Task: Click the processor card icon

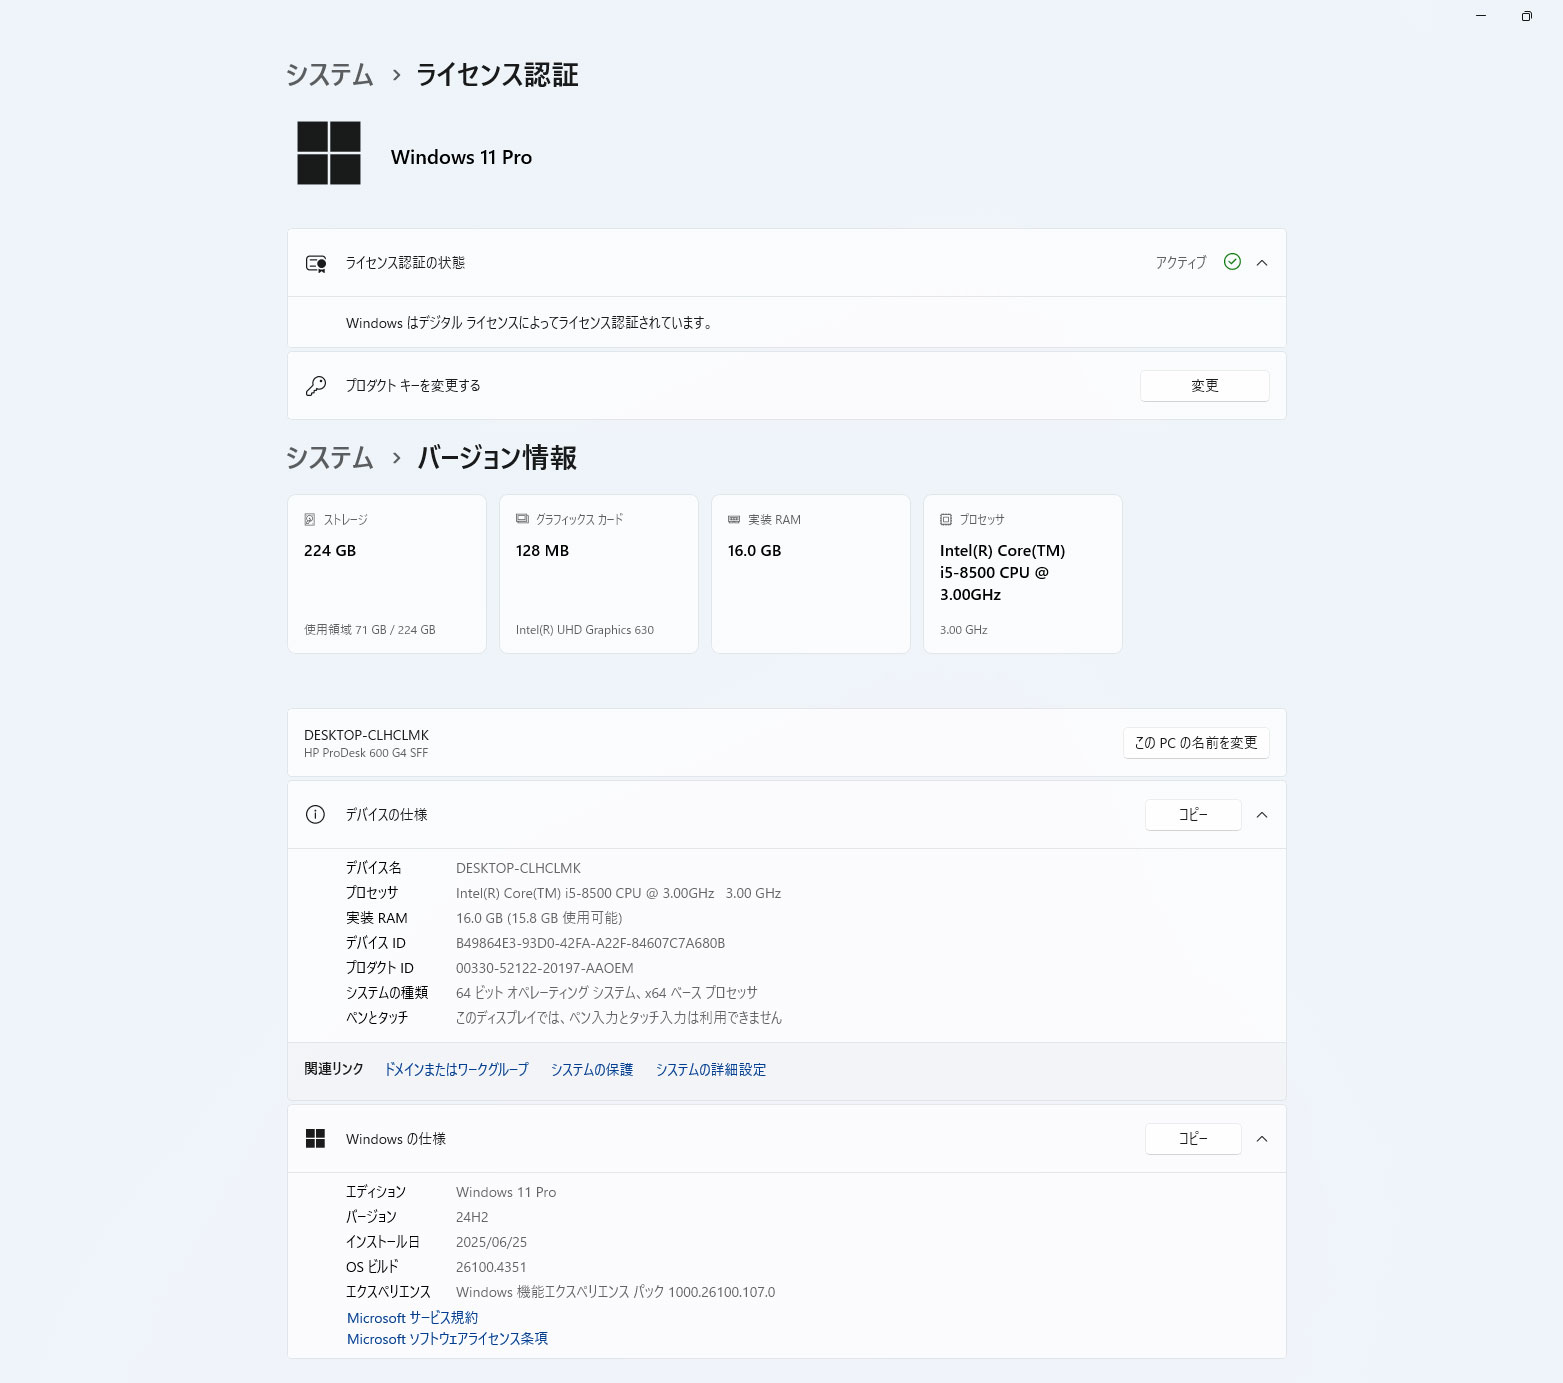Action: pos(946,520)
